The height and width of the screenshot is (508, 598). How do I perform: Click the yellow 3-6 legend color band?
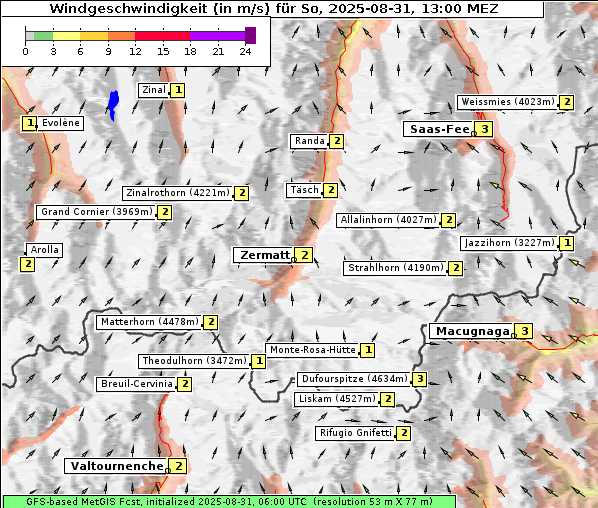(66, 36)
